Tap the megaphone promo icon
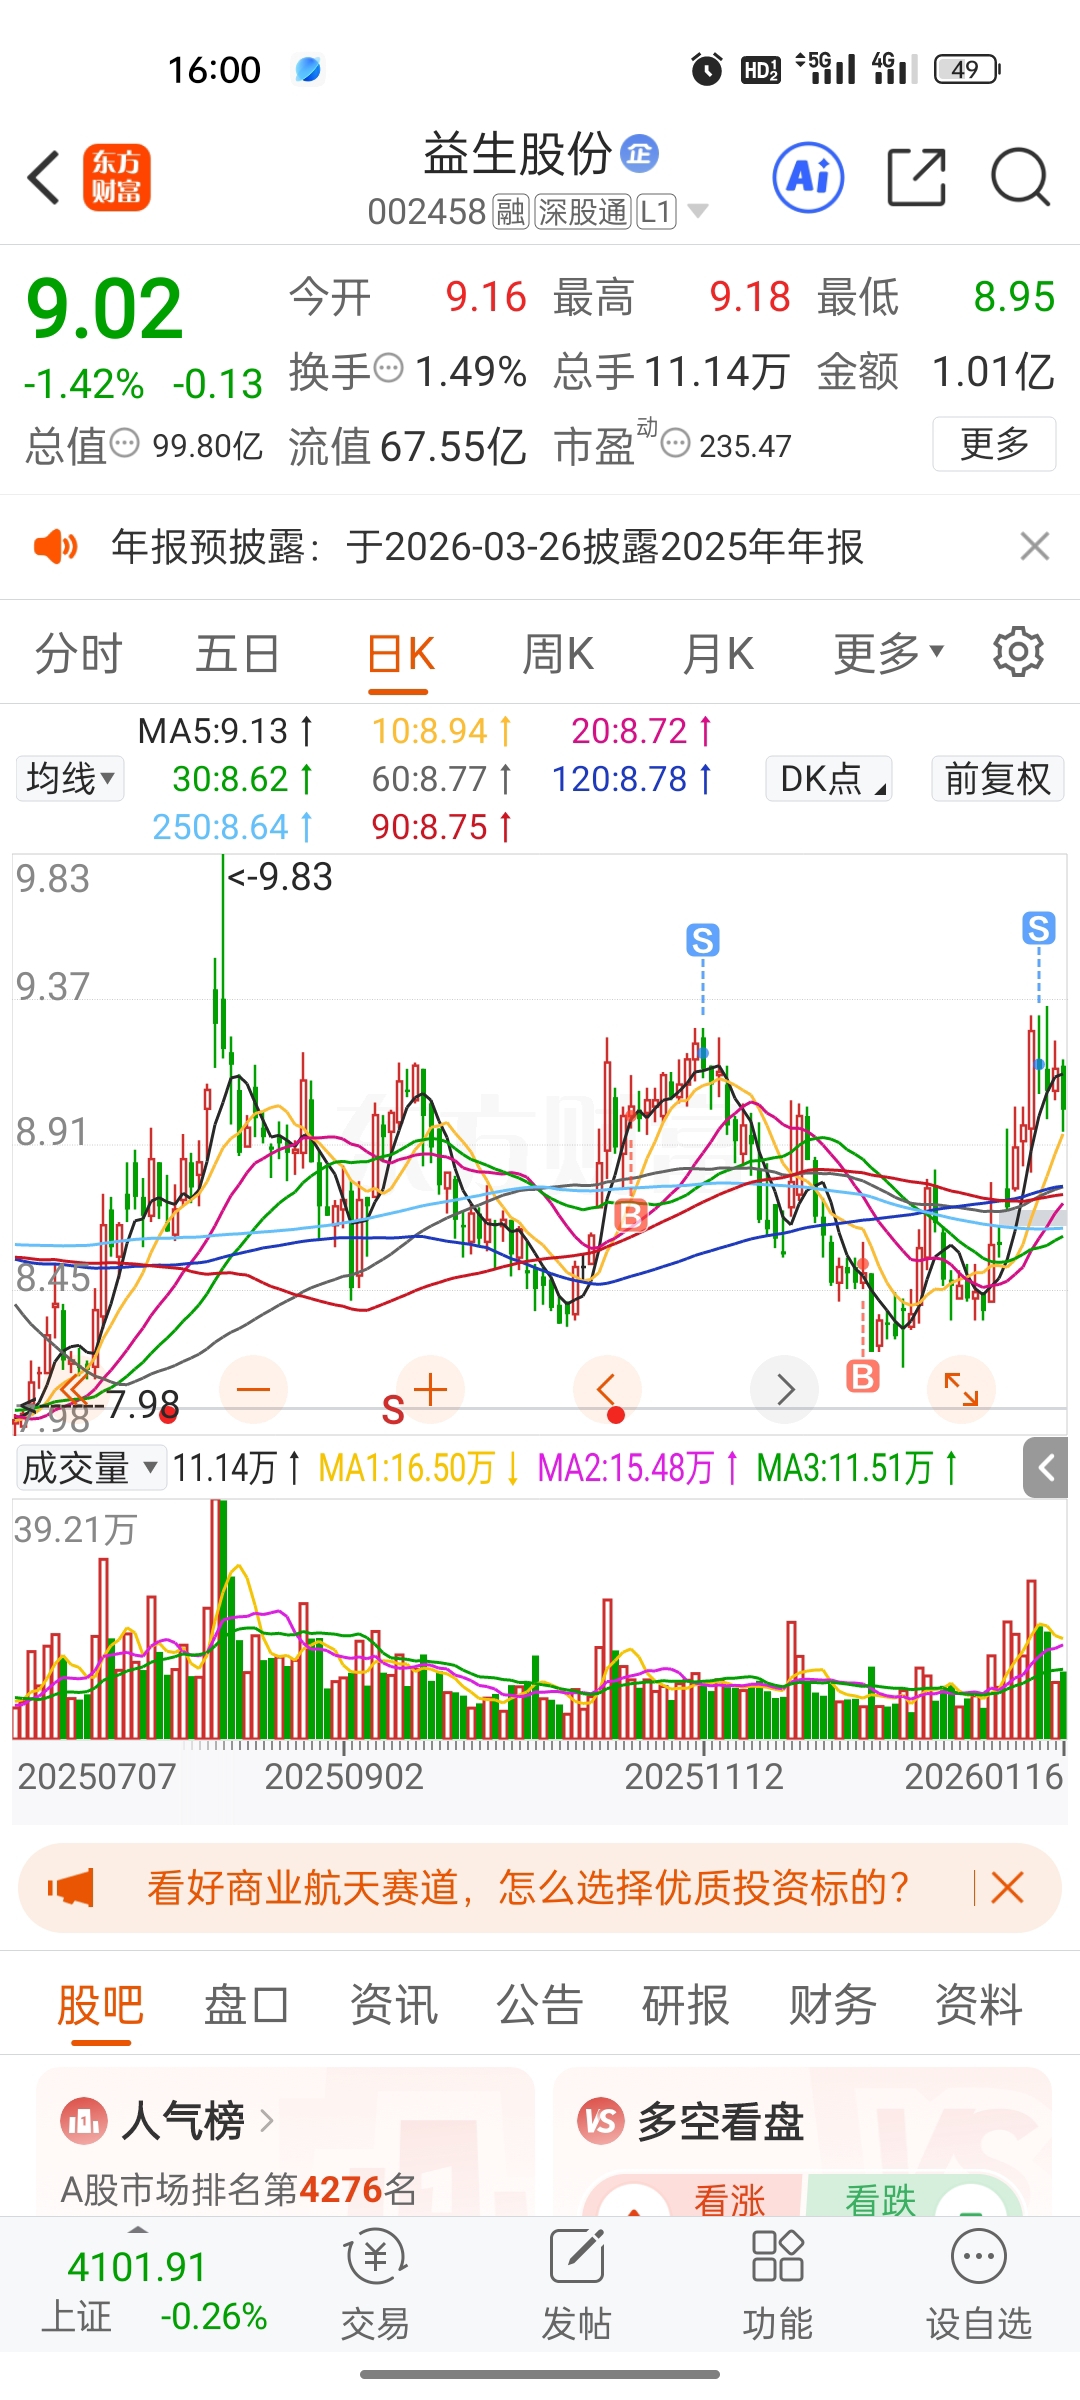 coord(71,1888)
